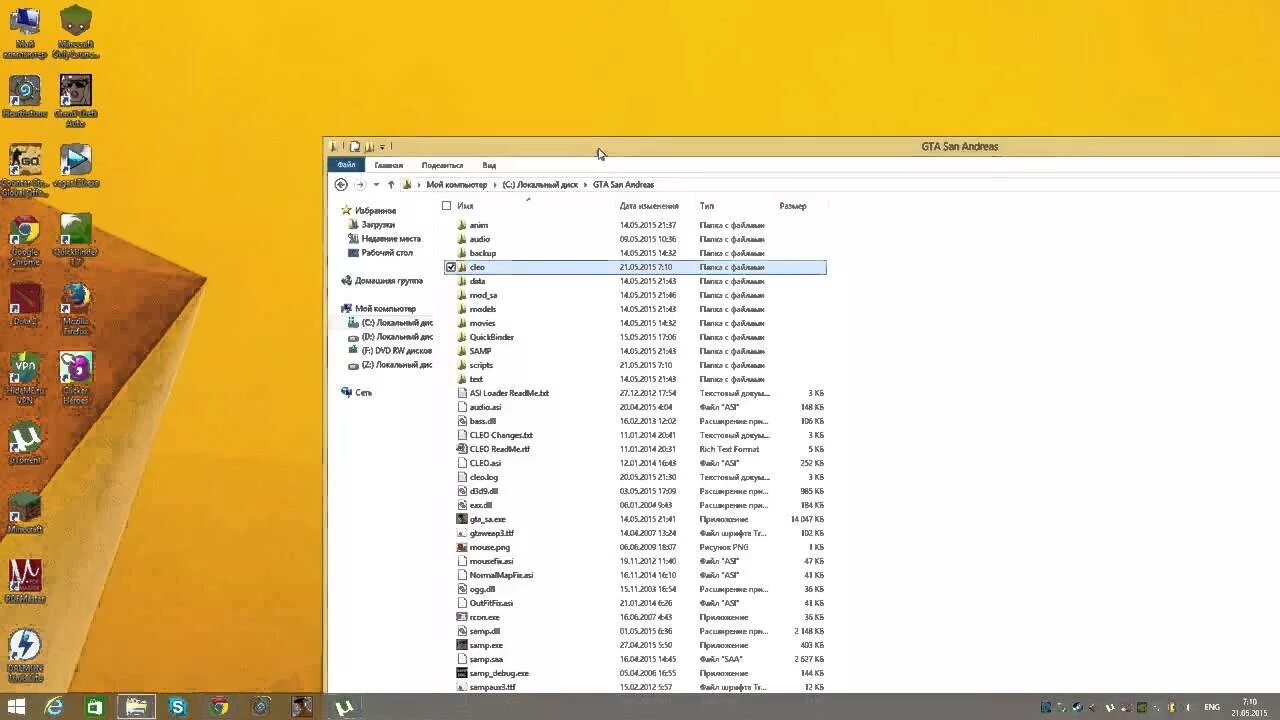Open the DAEMON Tools Lite desktop icon
This screenshot has width=1280, height=720.
pyautogui.click(x=25, y=655)
